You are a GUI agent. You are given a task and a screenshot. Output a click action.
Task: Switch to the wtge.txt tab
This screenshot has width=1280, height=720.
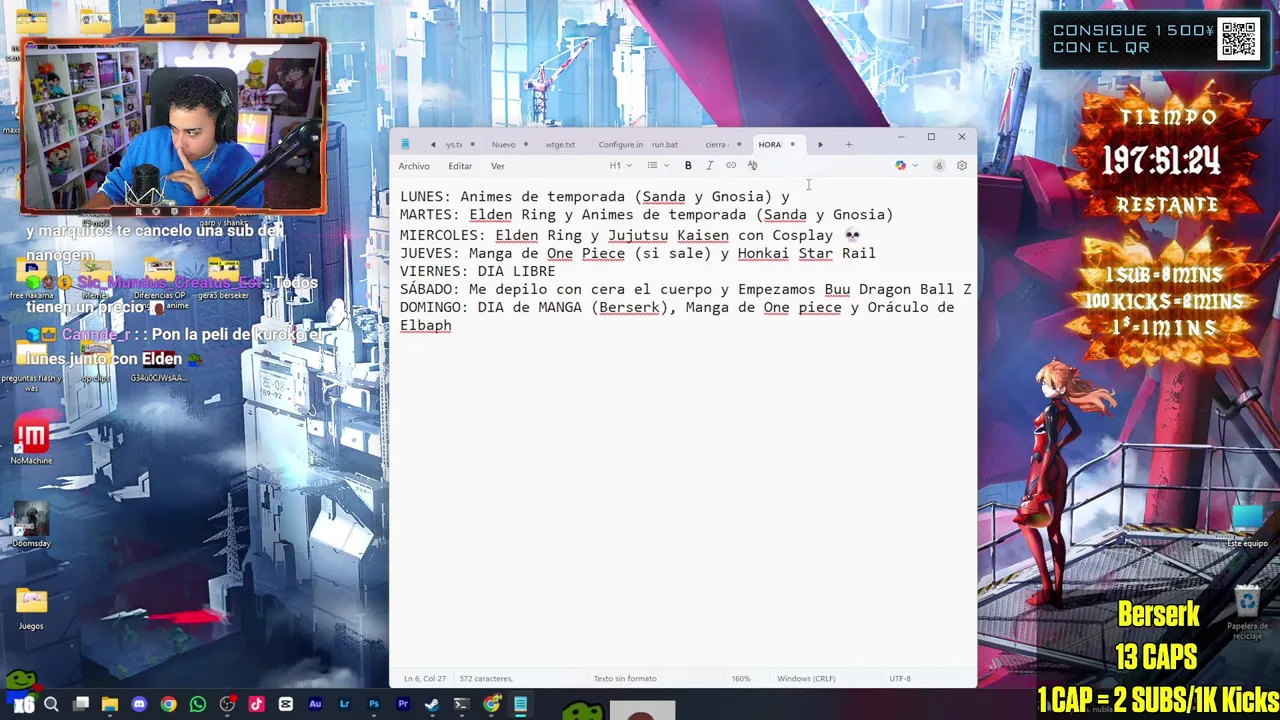click(560, 145)
